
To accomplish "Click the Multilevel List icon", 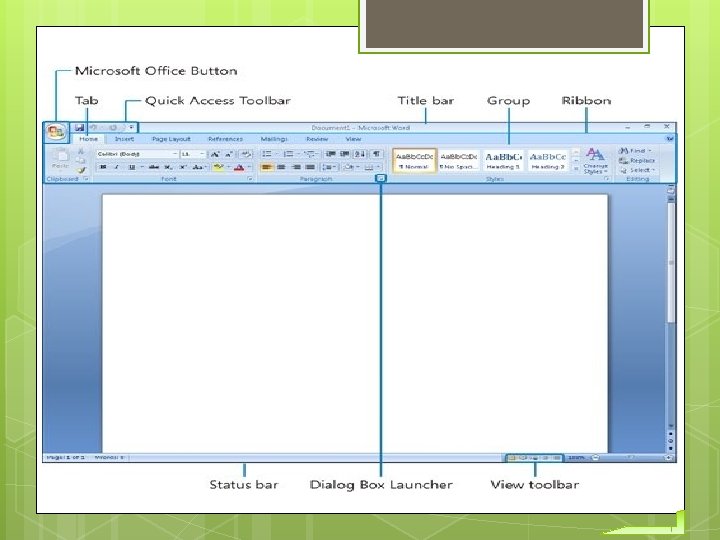I will 310,154.
